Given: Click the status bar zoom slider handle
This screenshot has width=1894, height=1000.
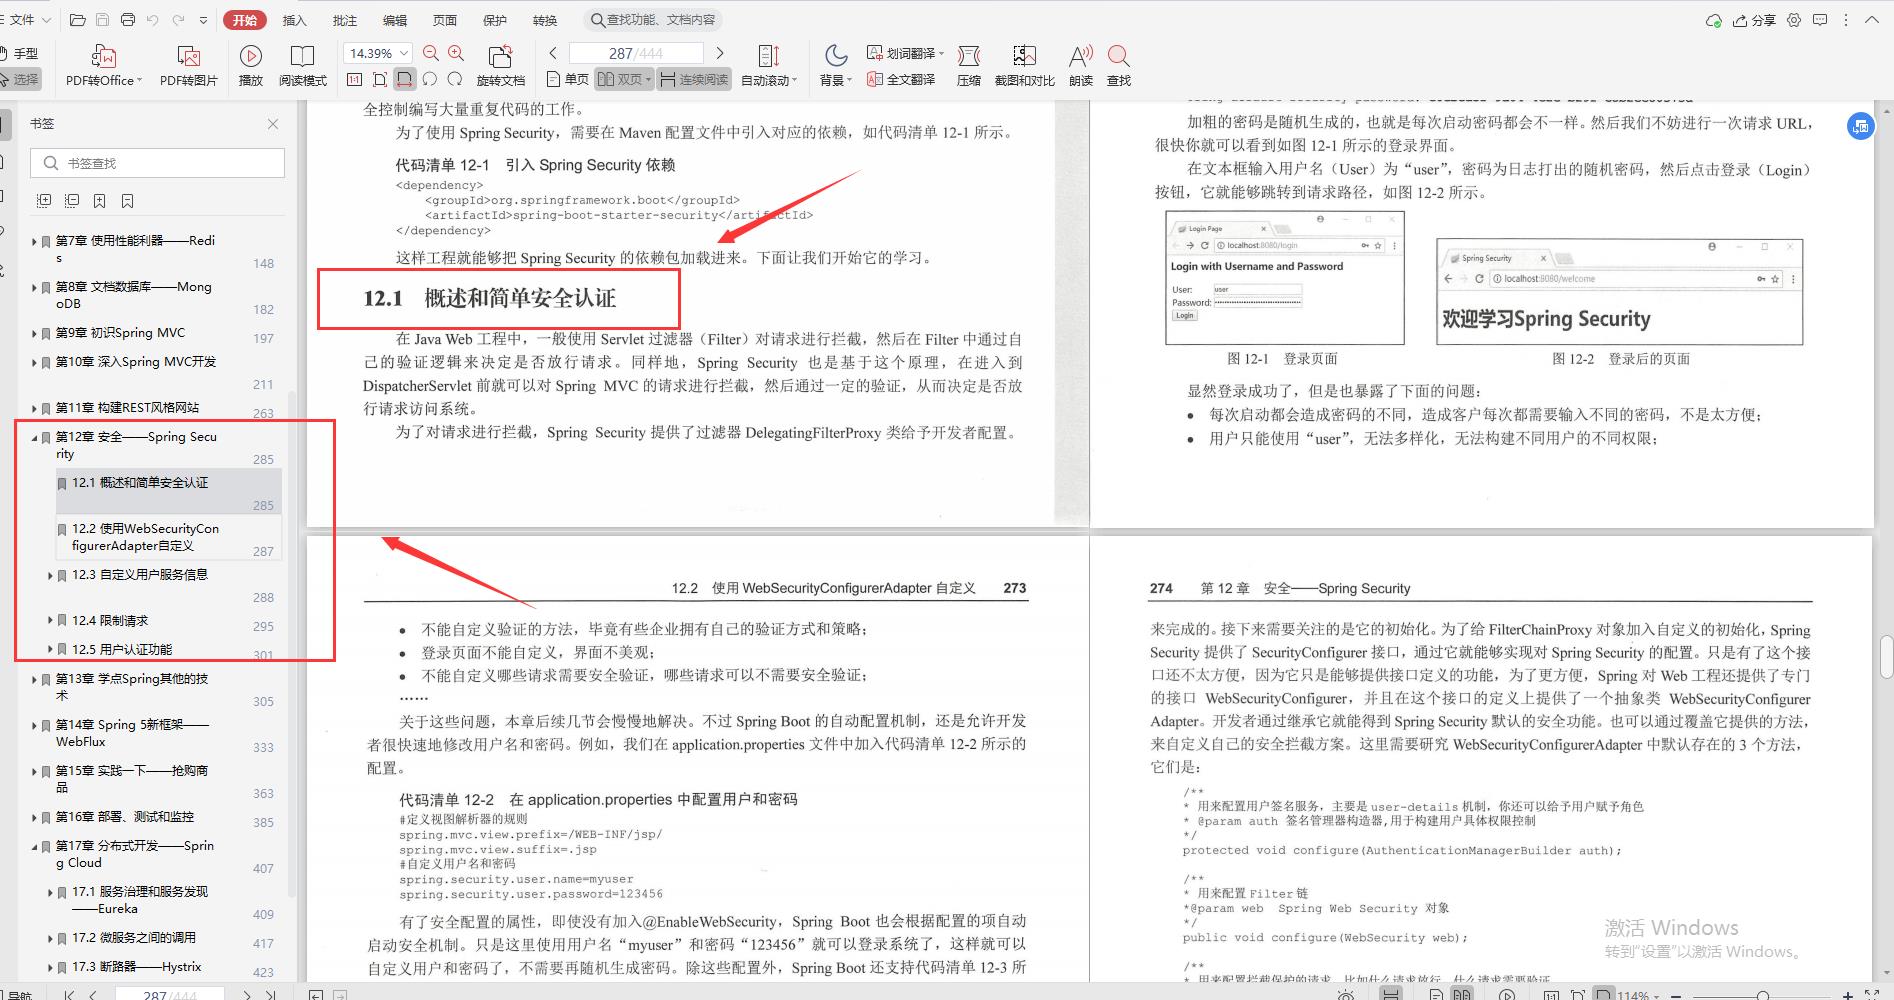Looking at the screenshot, I should (x=1763, y=995).
